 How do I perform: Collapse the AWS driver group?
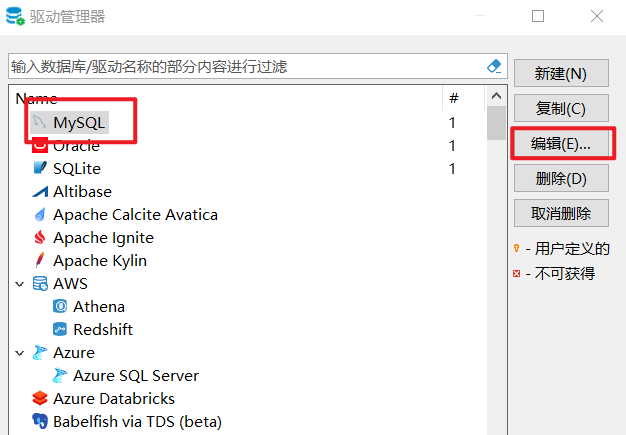tap(20, 284)
